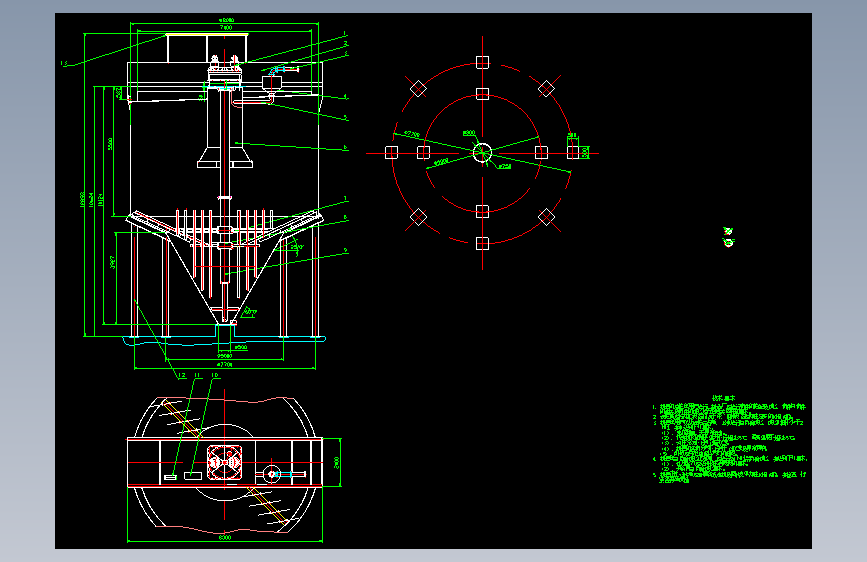This screenshot has height=562, width=867.
Task: Pick callout number 12 under elevation view
Action: click(182, 376)
